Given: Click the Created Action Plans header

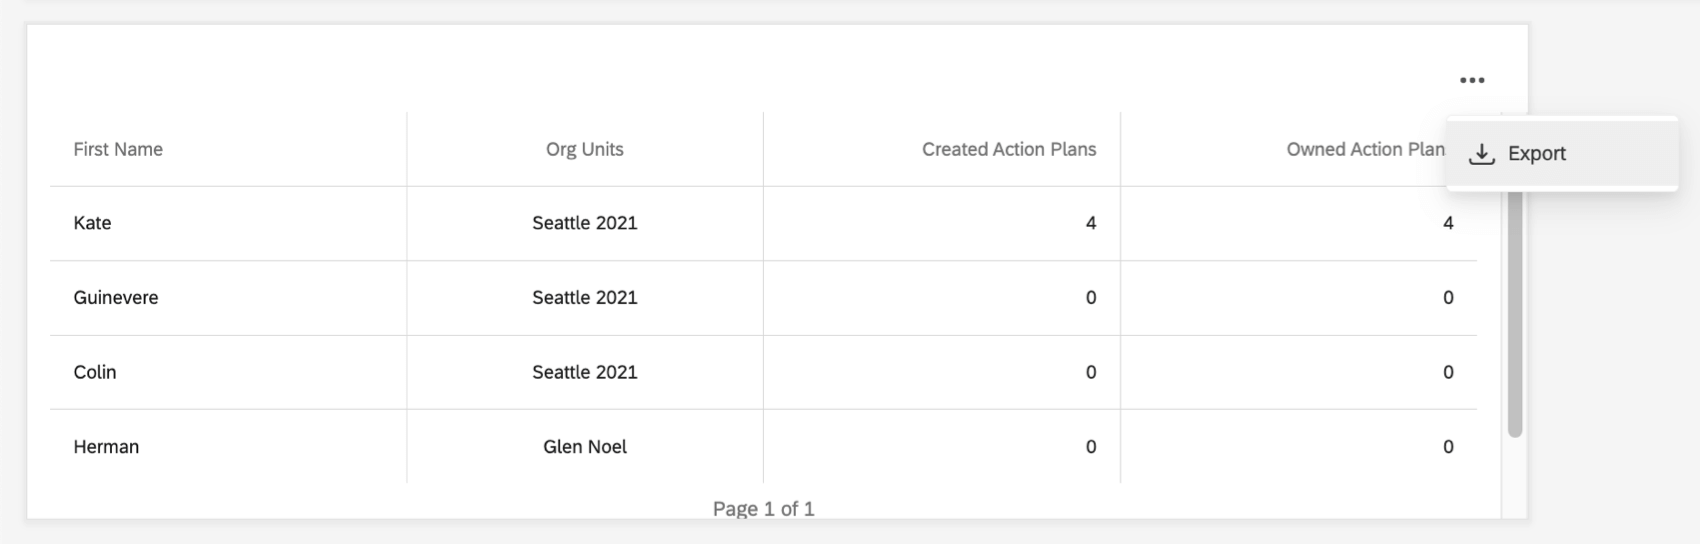Looking at the screenshot, I should click(x=1009, y=149).
